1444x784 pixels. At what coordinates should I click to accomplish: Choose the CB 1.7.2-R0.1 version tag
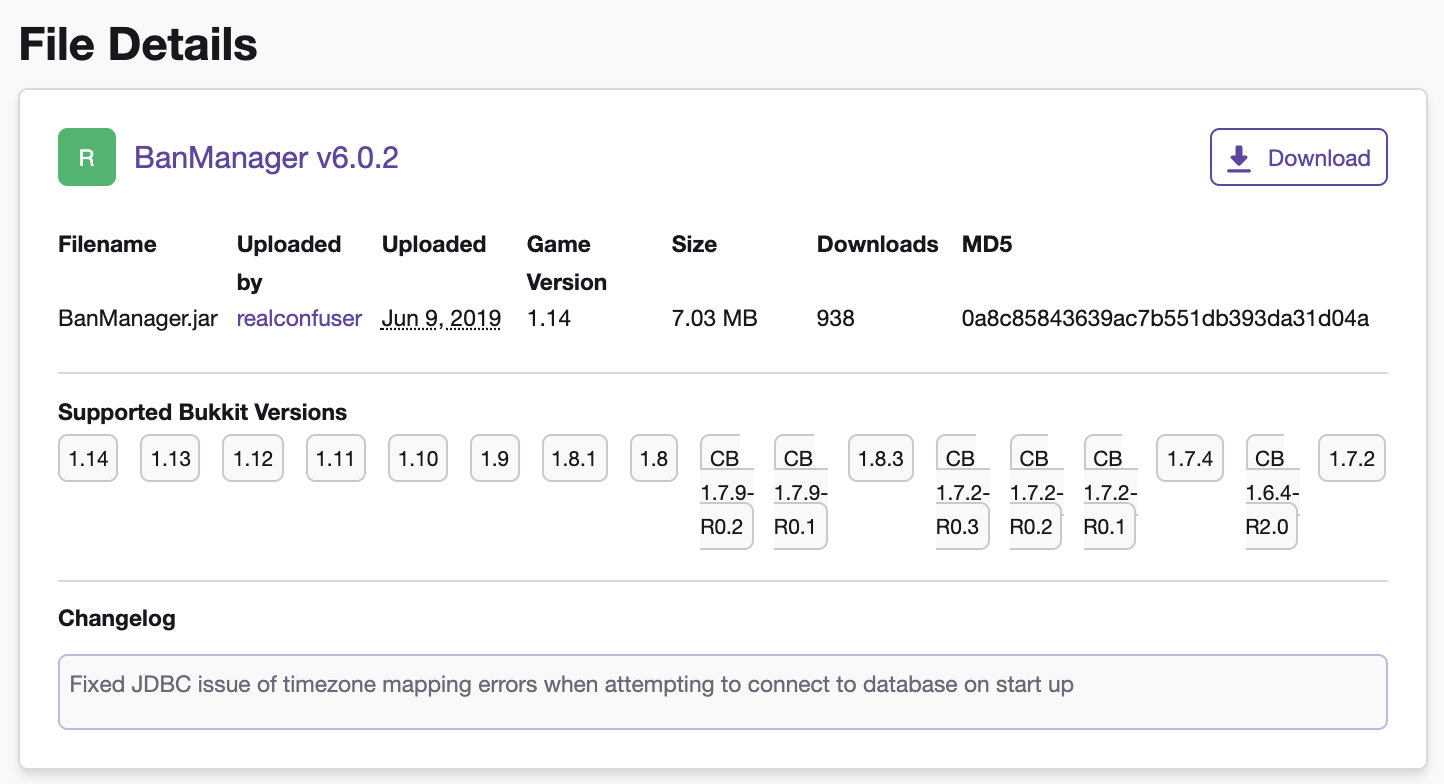coord(1110,492)
